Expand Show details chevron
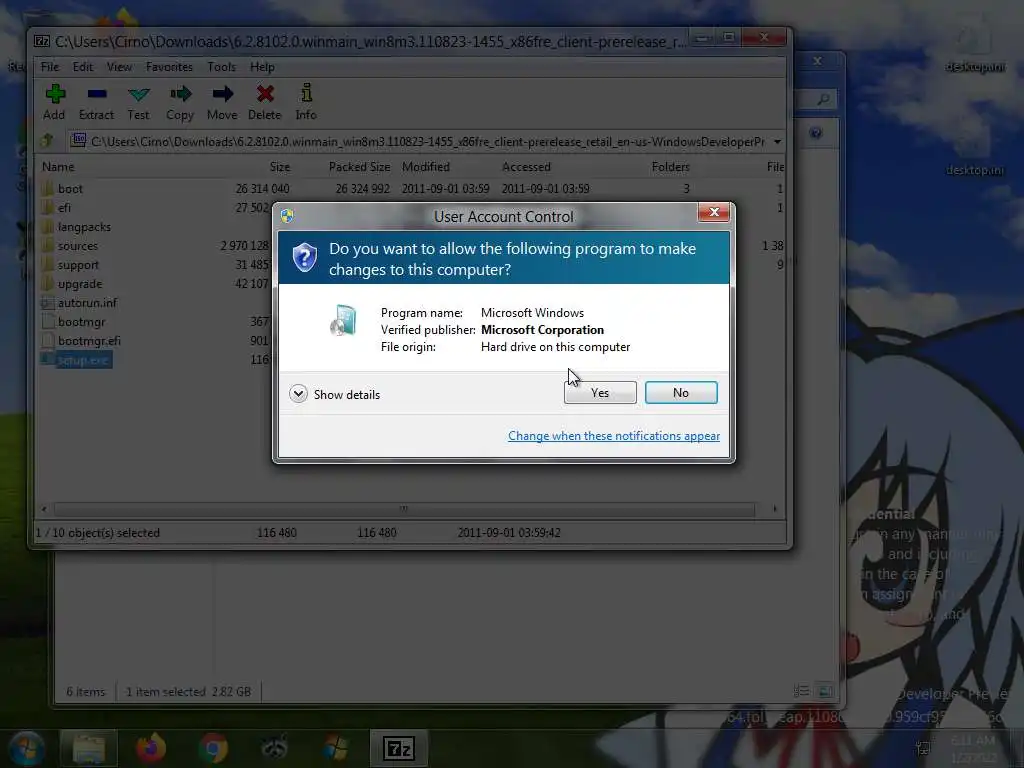 coord(298,394)
